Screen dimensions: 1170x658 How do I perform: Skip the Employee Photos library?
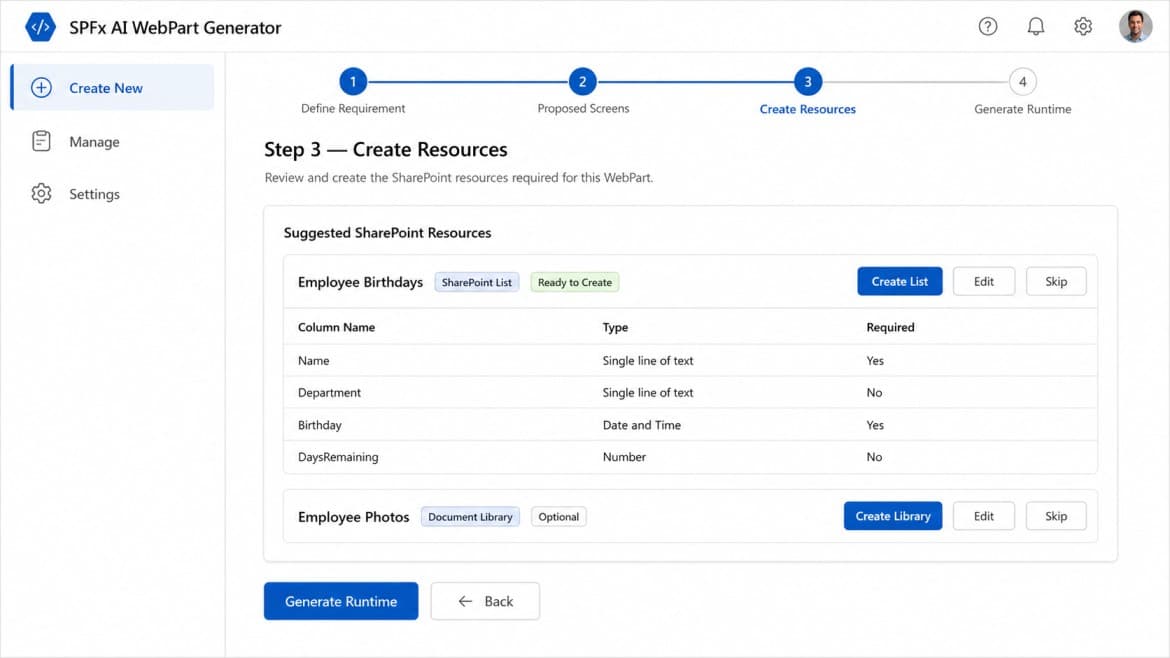(x=1056, y=516)
